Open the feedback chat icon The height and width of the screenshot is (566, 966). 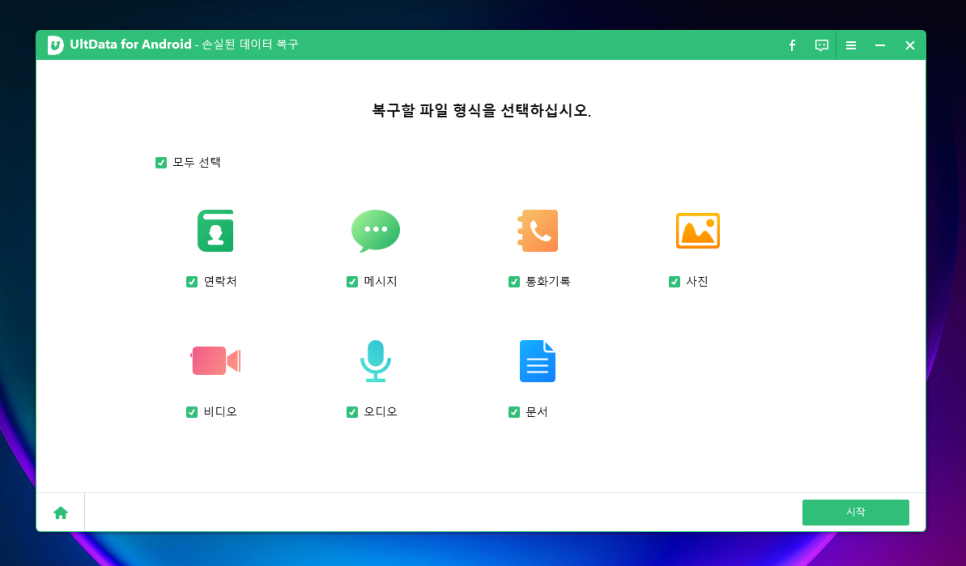click(x=821, y=45)
